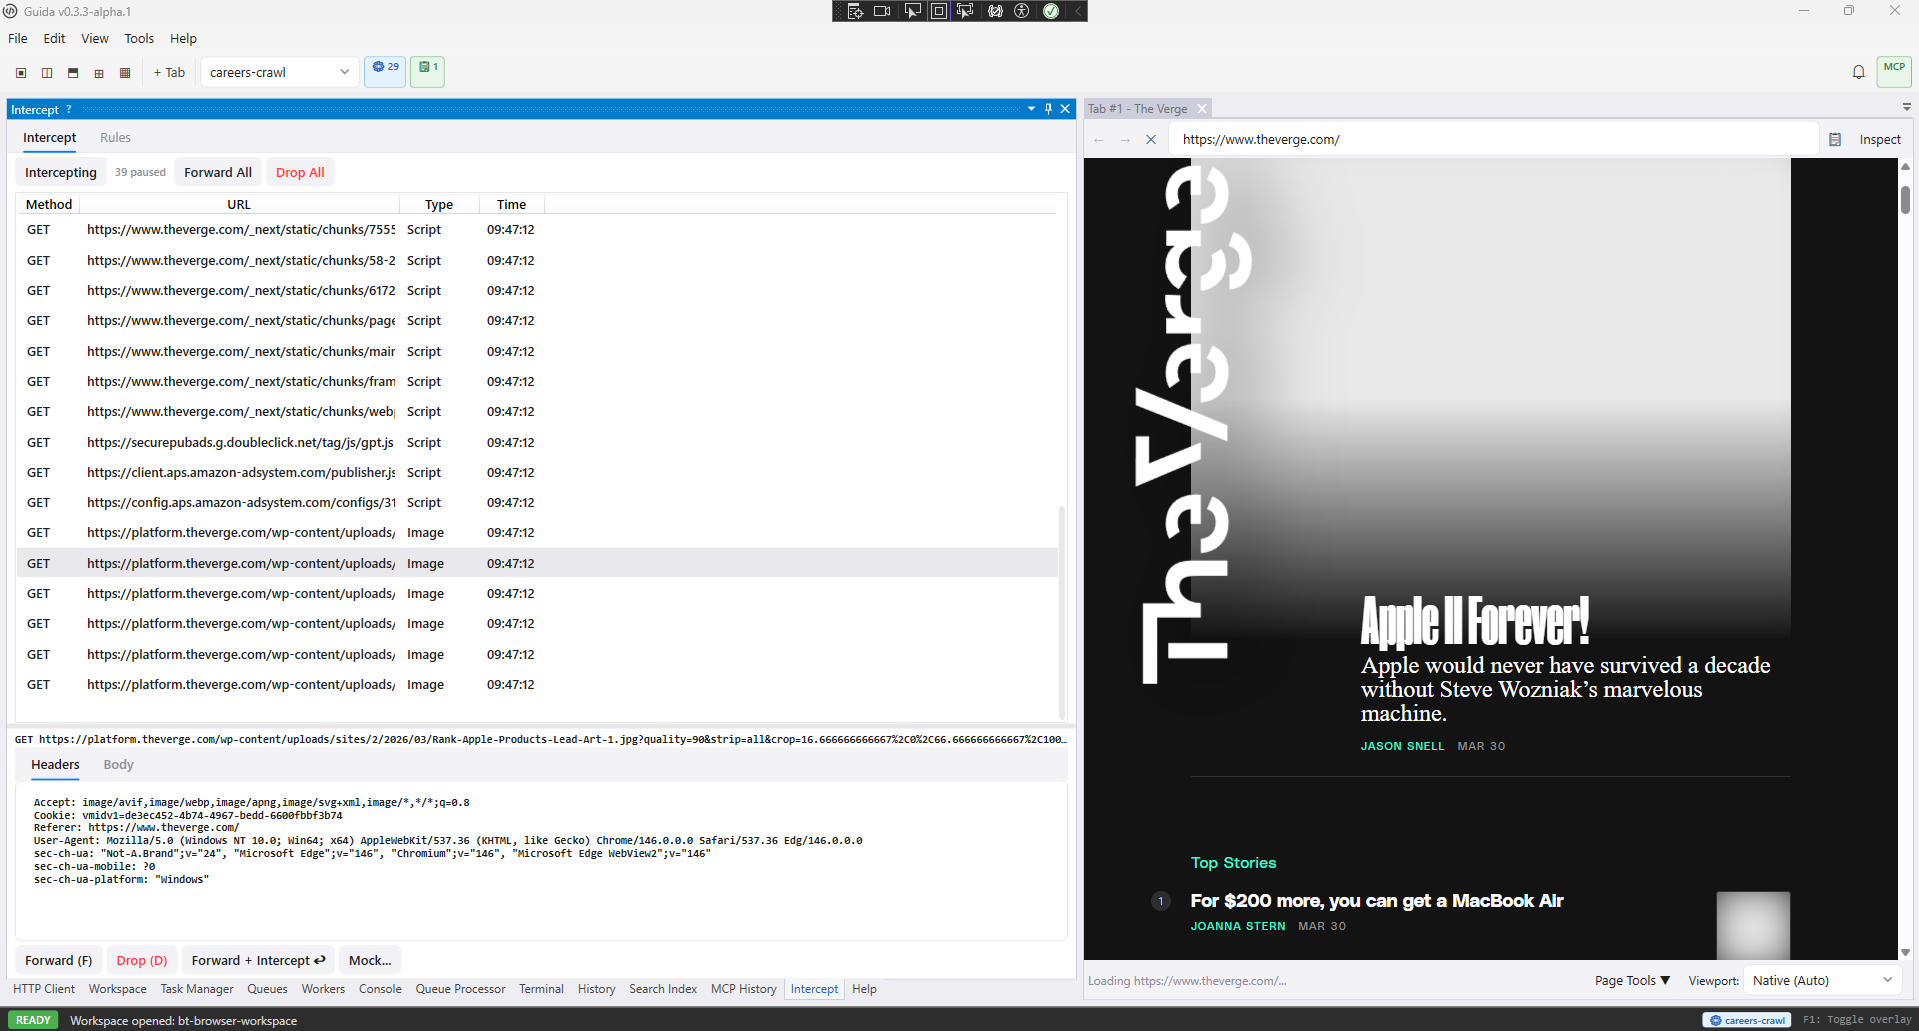Click the Forward (F) button
Image resolution: width=1919 pixels, height=1031 pixels.
[58, 960]
